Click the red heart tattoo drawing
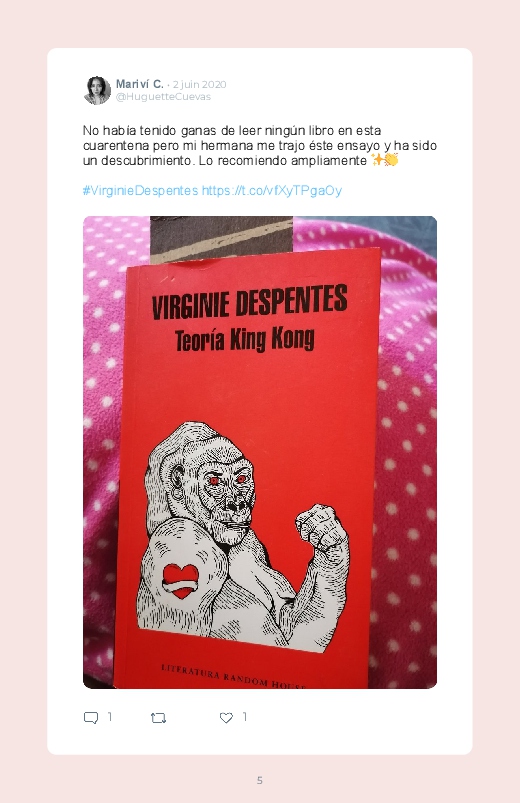This screenshot has height=803, width=520. 180,581
